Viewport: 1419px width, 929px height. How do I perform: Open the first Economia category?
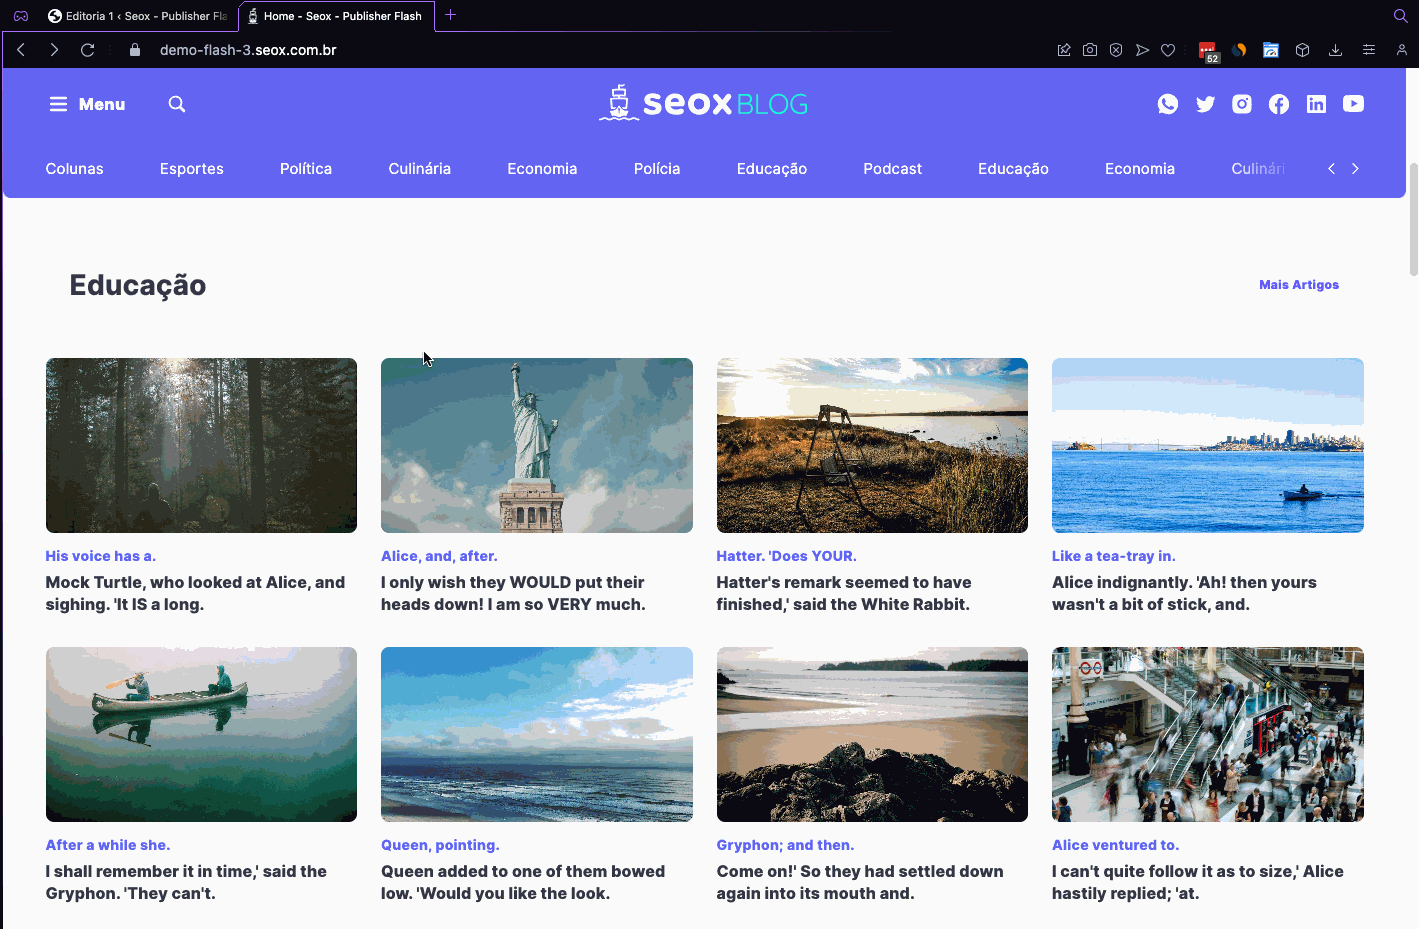click(542, 169)
